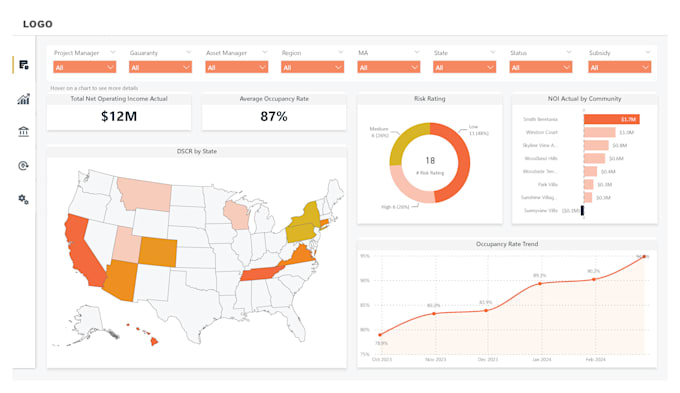This screenshot has height=393, width=680.
Task: Select New York on the DSCR map
Action: click(x=309, y=215)
